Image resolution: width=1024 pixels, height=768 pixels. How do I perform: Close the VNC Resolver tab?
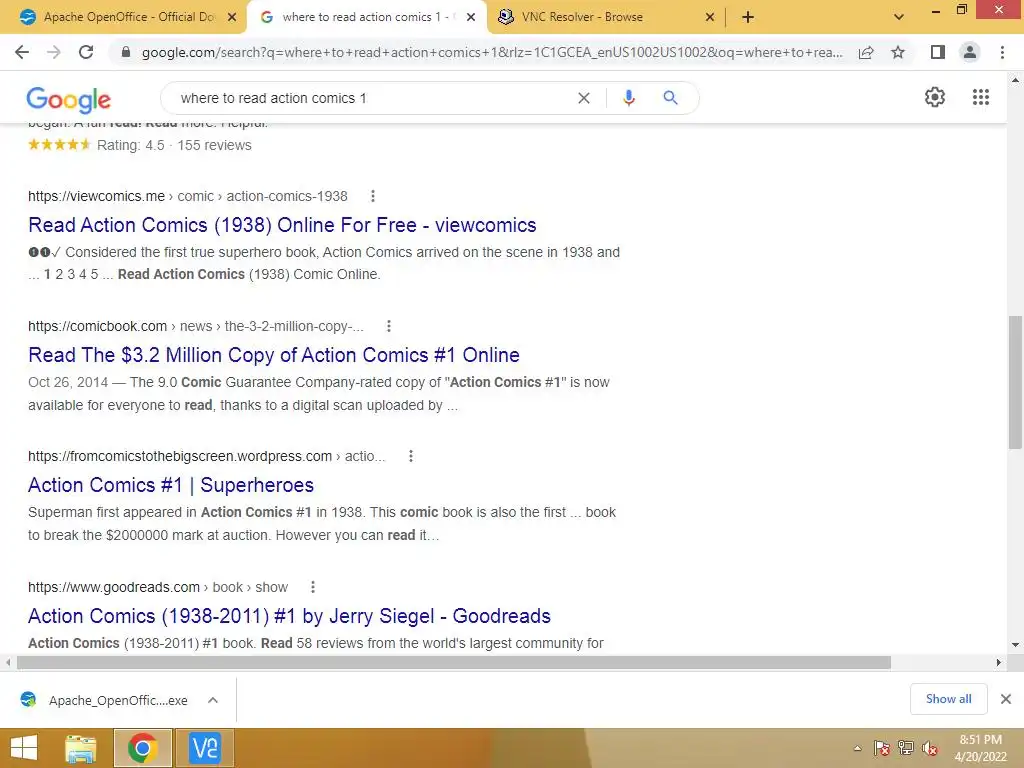click(x=710, y=17)
